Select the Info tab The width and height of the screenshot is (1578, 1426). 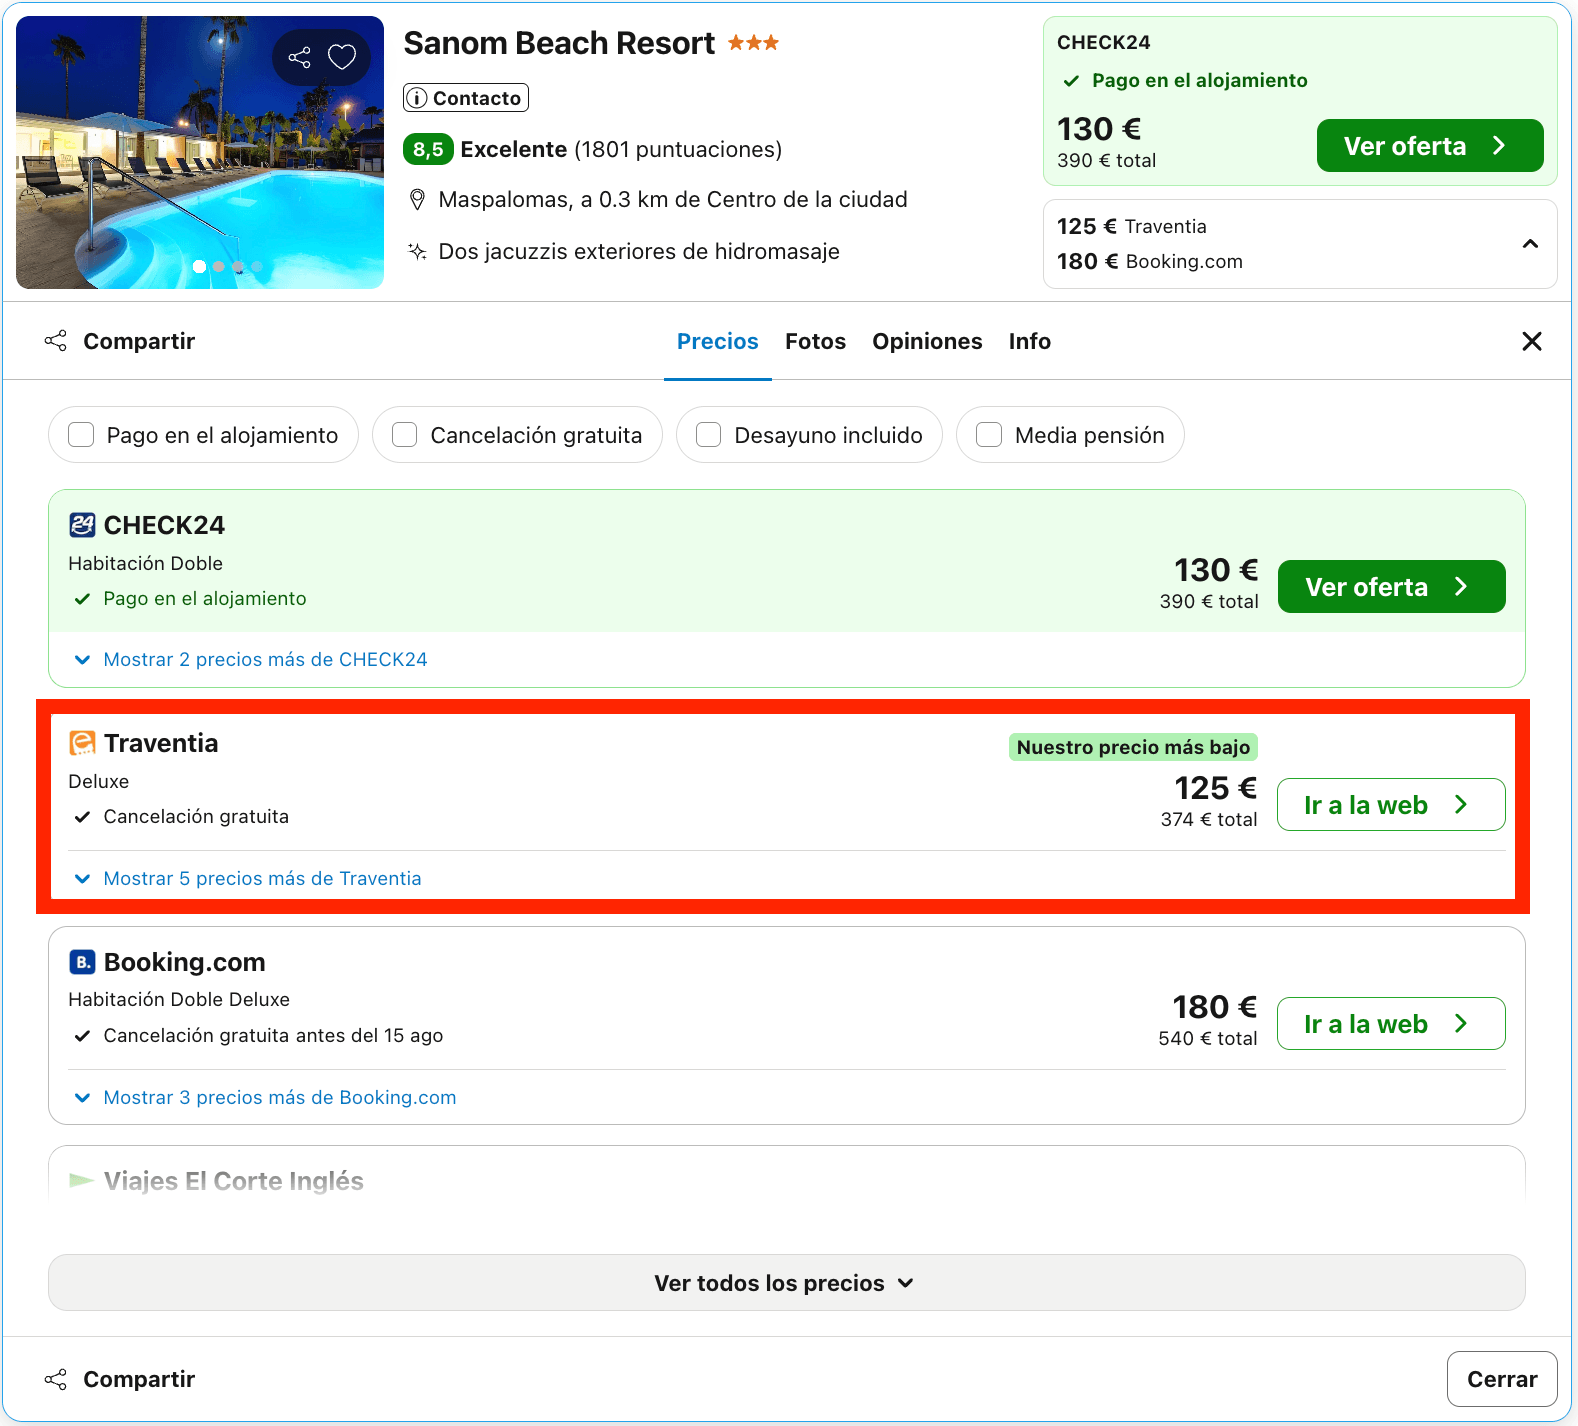1030,341
